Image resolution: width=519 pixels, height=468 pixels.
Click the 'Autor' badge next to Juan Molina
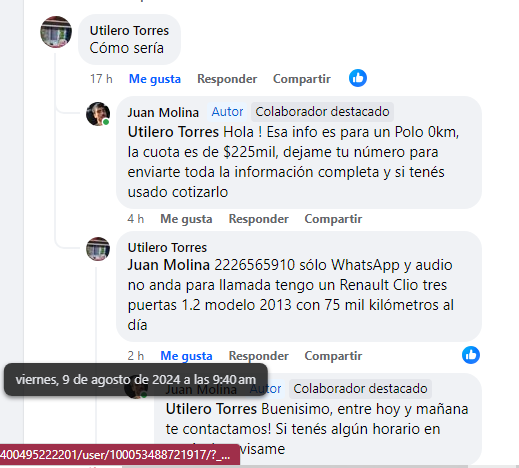click(x=227, y=112)
